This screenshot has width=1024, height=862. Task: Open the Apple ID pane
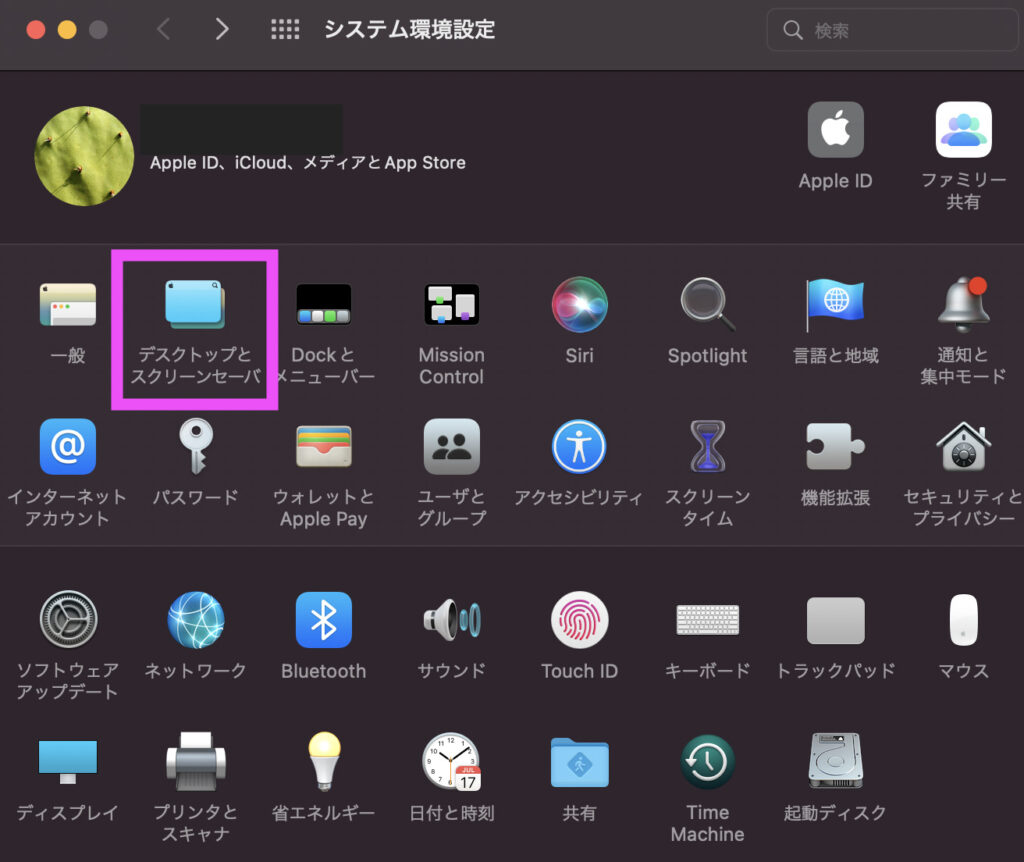point(835,129)
